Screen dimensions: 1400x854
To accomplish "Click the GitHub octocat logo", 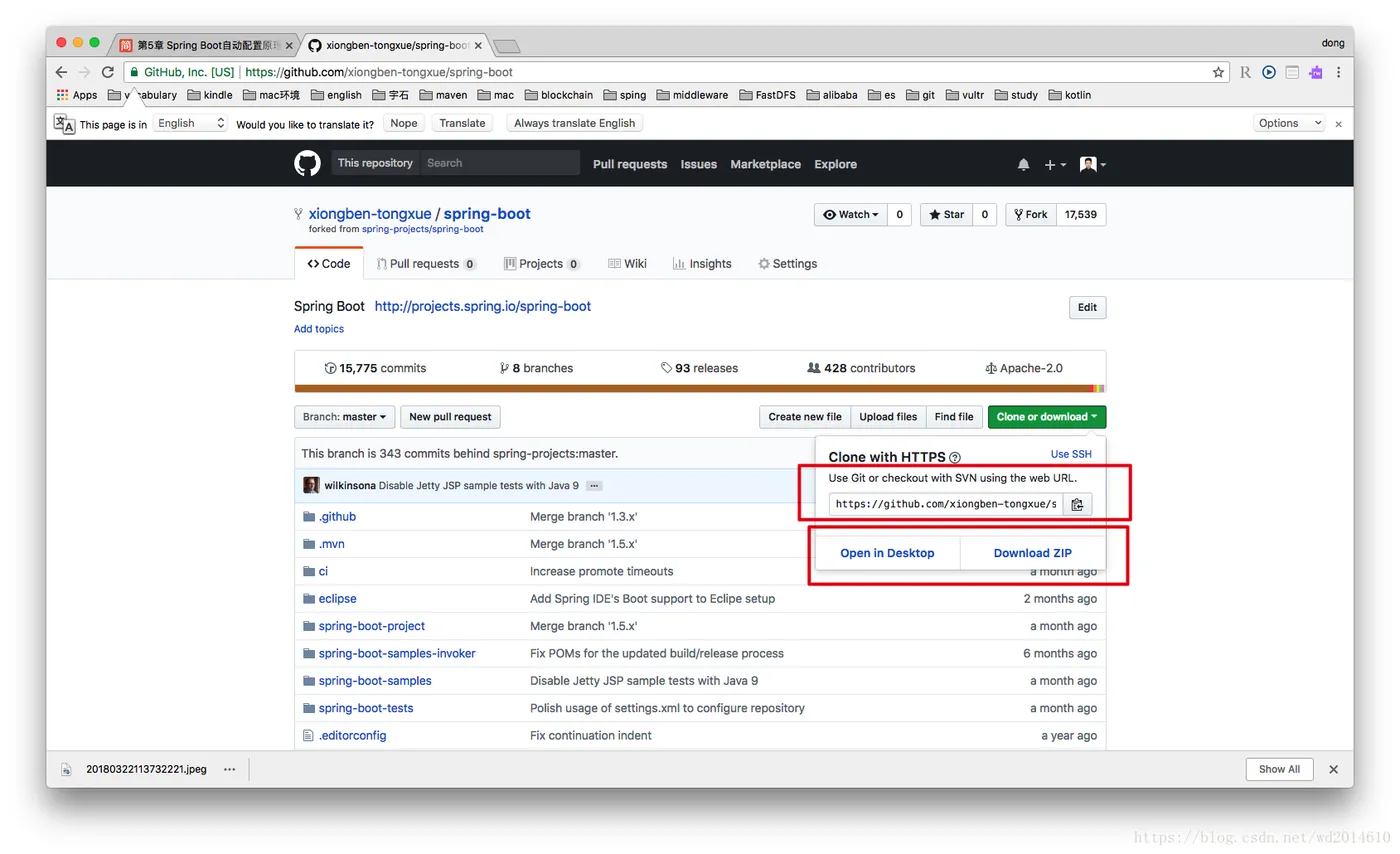I will point(307,164).
